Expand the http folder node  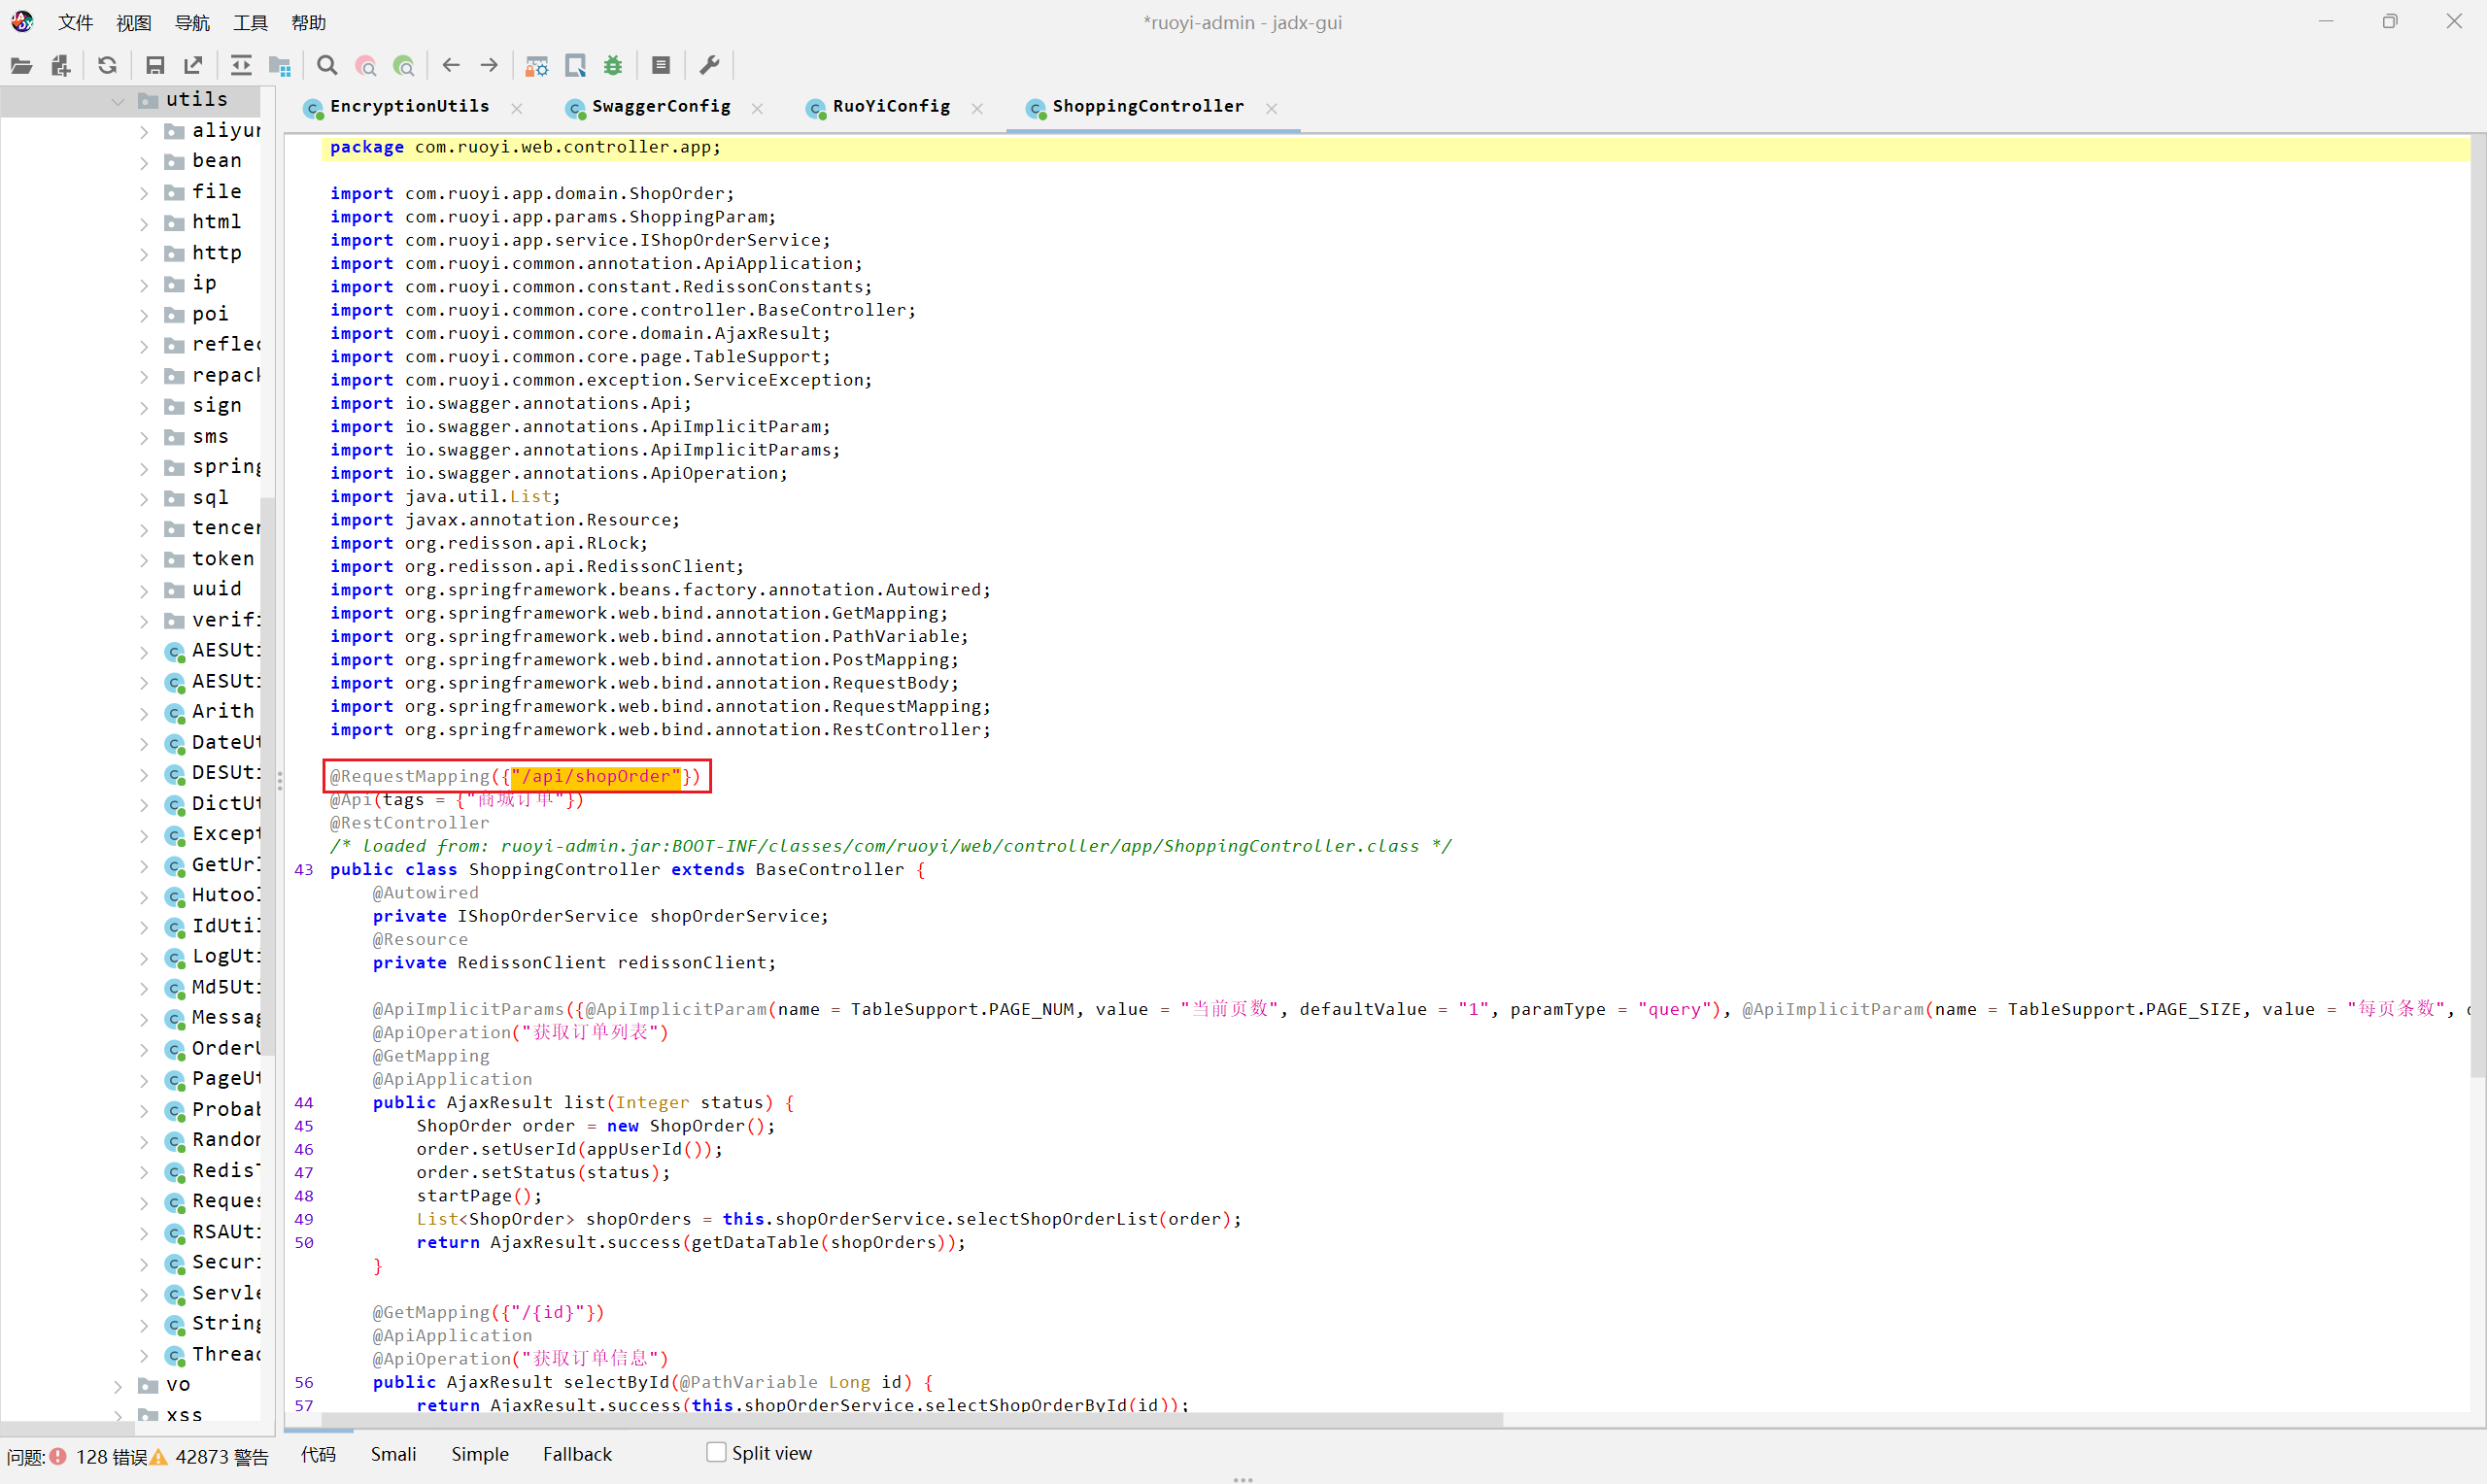(144, 254)
